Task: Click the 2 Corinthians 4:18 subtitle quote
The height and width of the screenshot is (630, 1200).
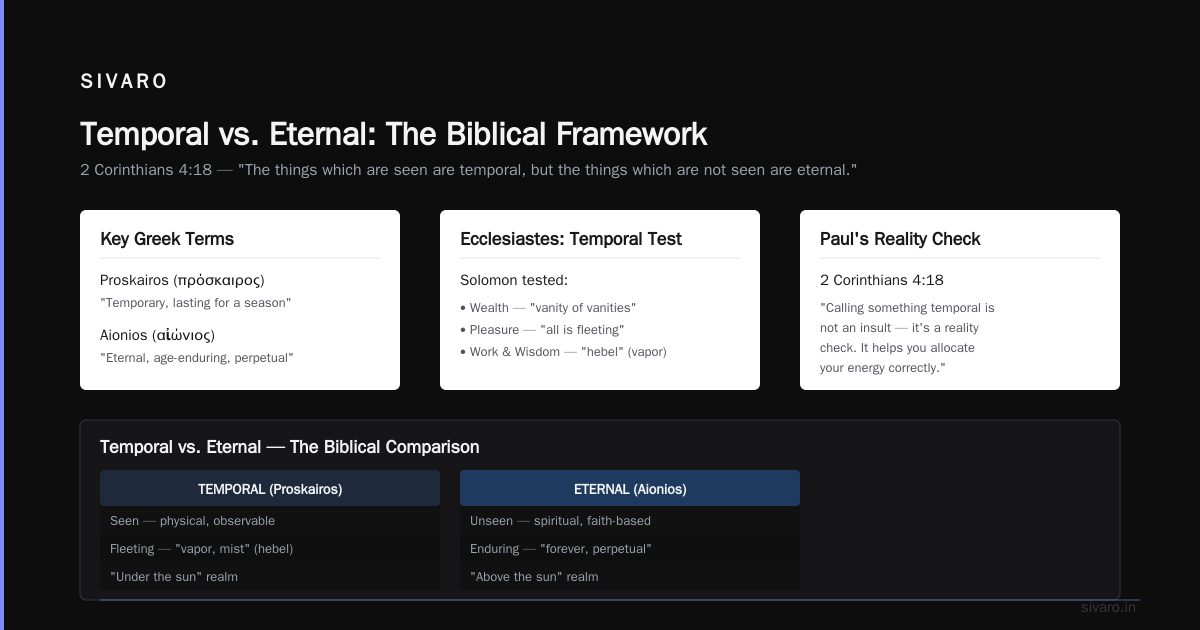Action: [x=469, y=170]
